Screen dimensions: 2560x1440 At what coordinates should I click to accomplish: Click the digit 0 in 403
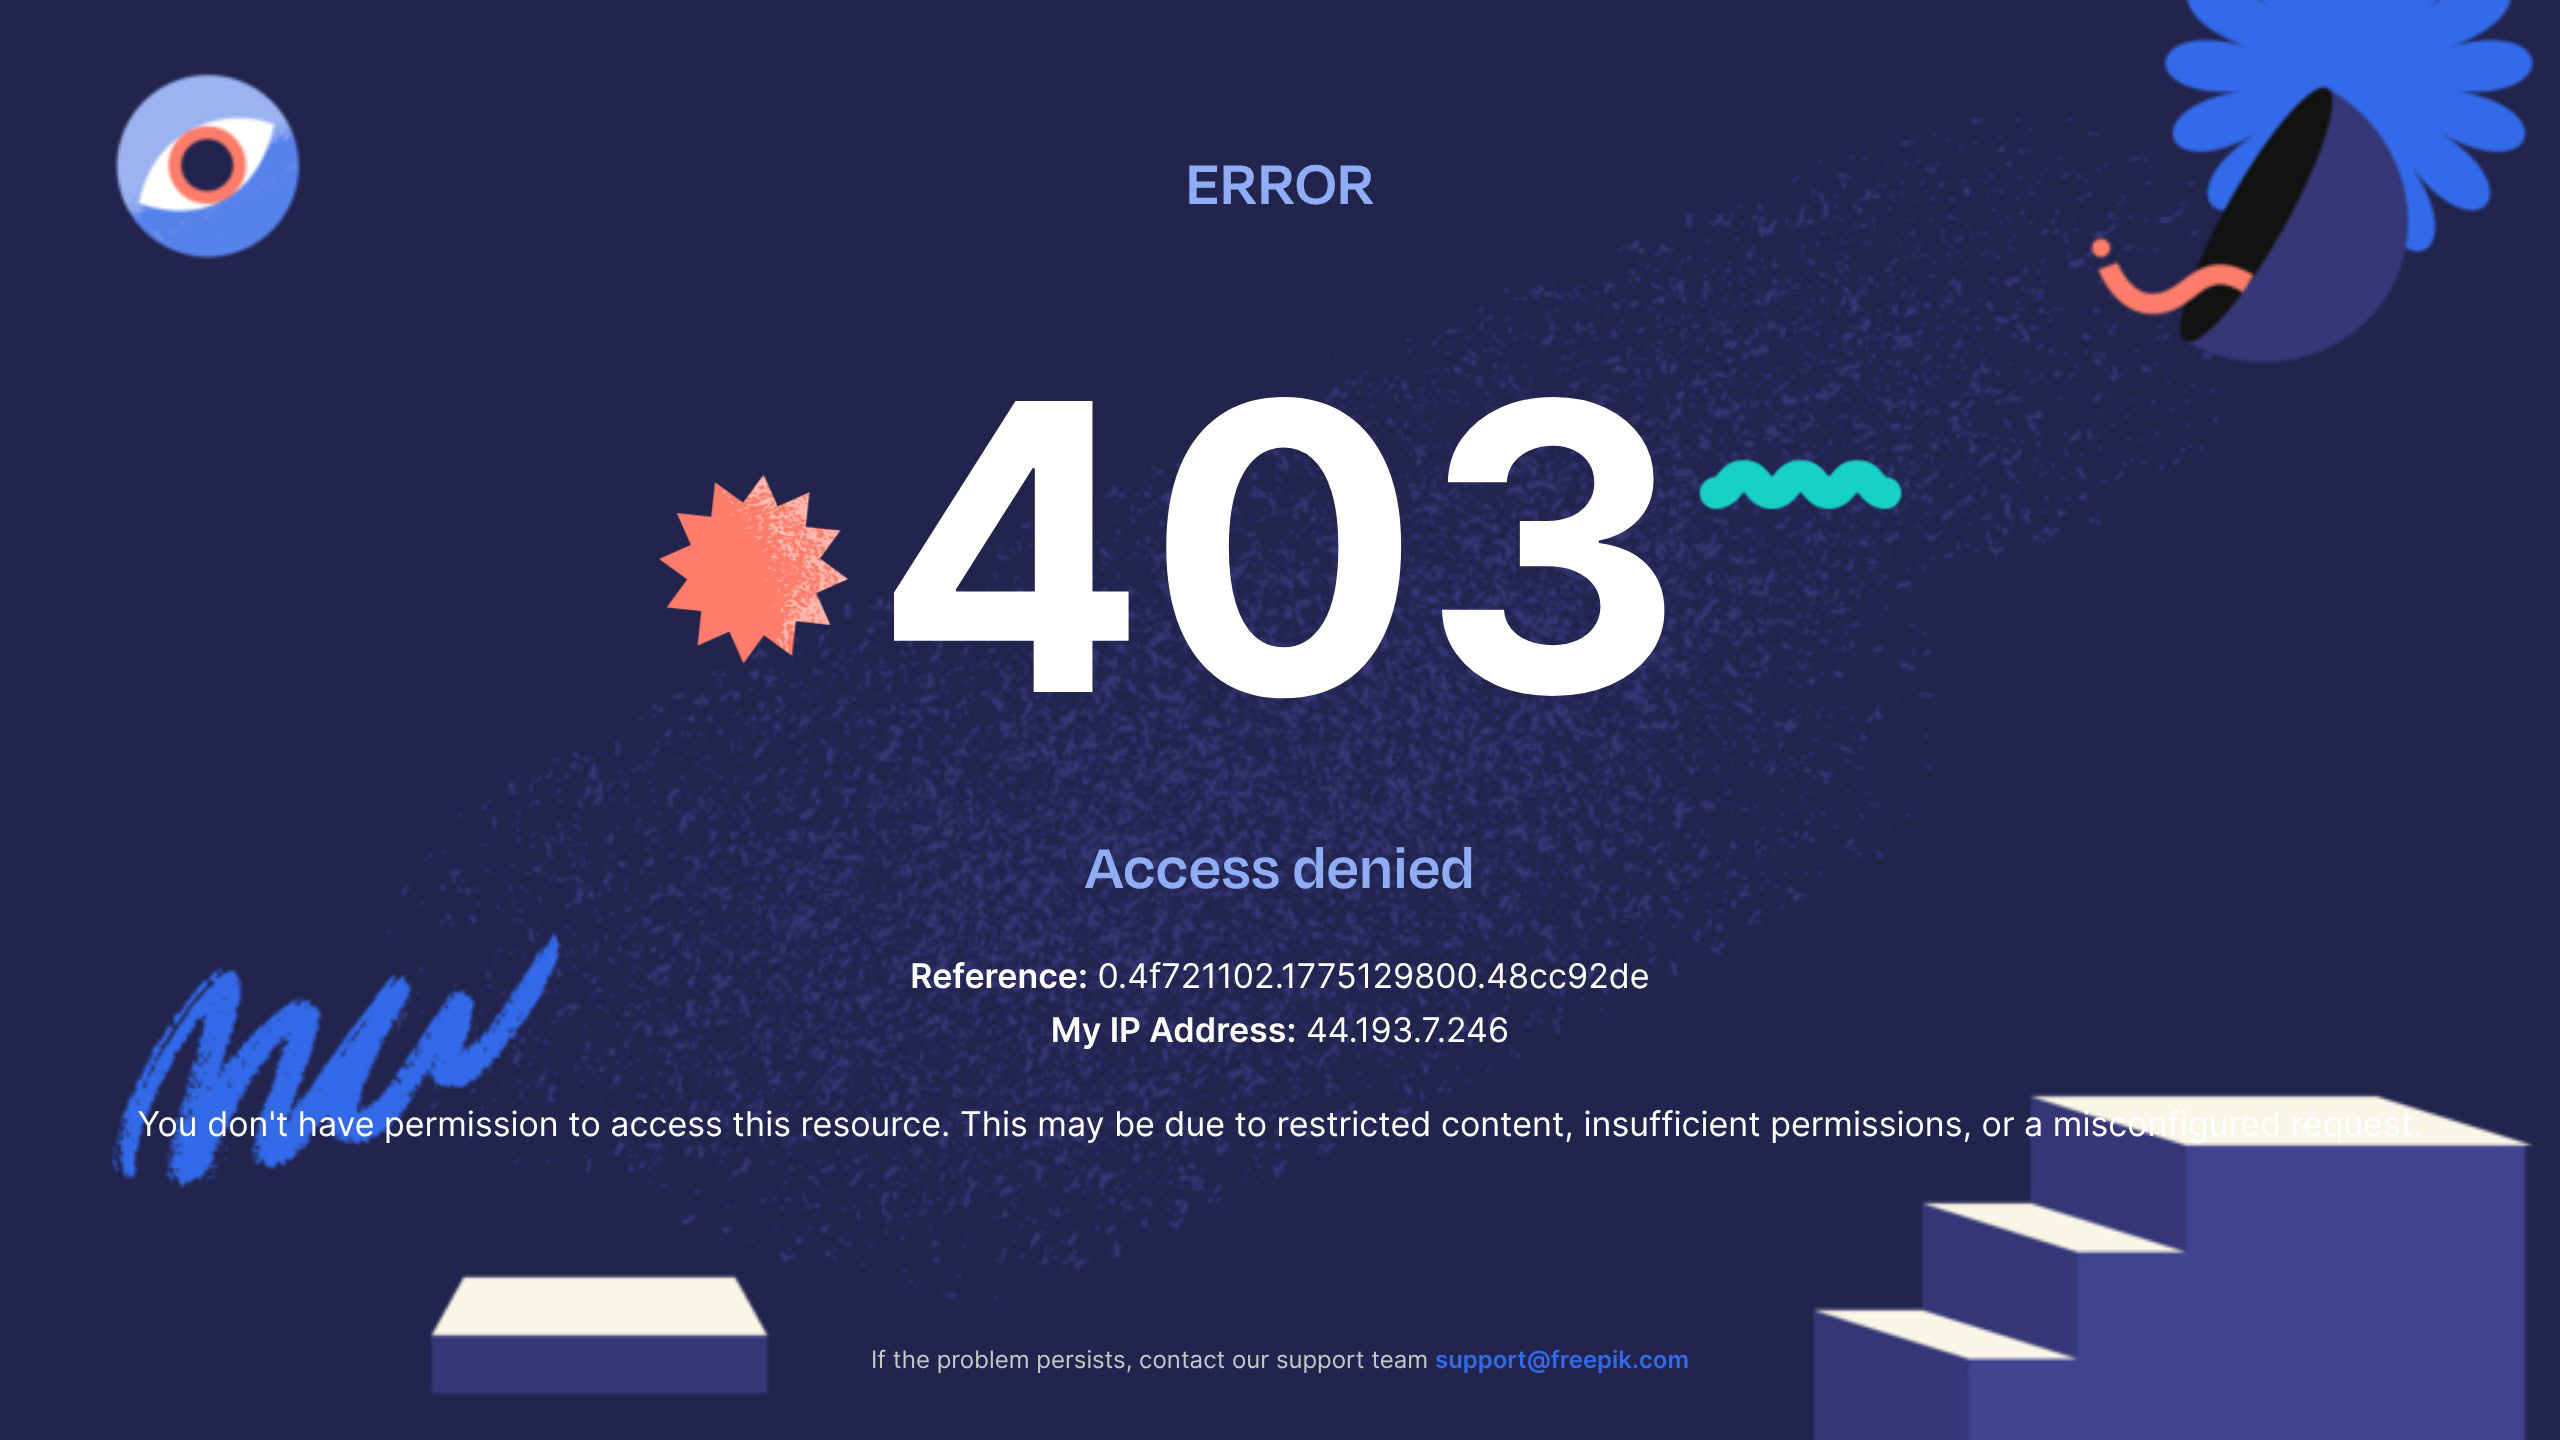point(1284,547)
